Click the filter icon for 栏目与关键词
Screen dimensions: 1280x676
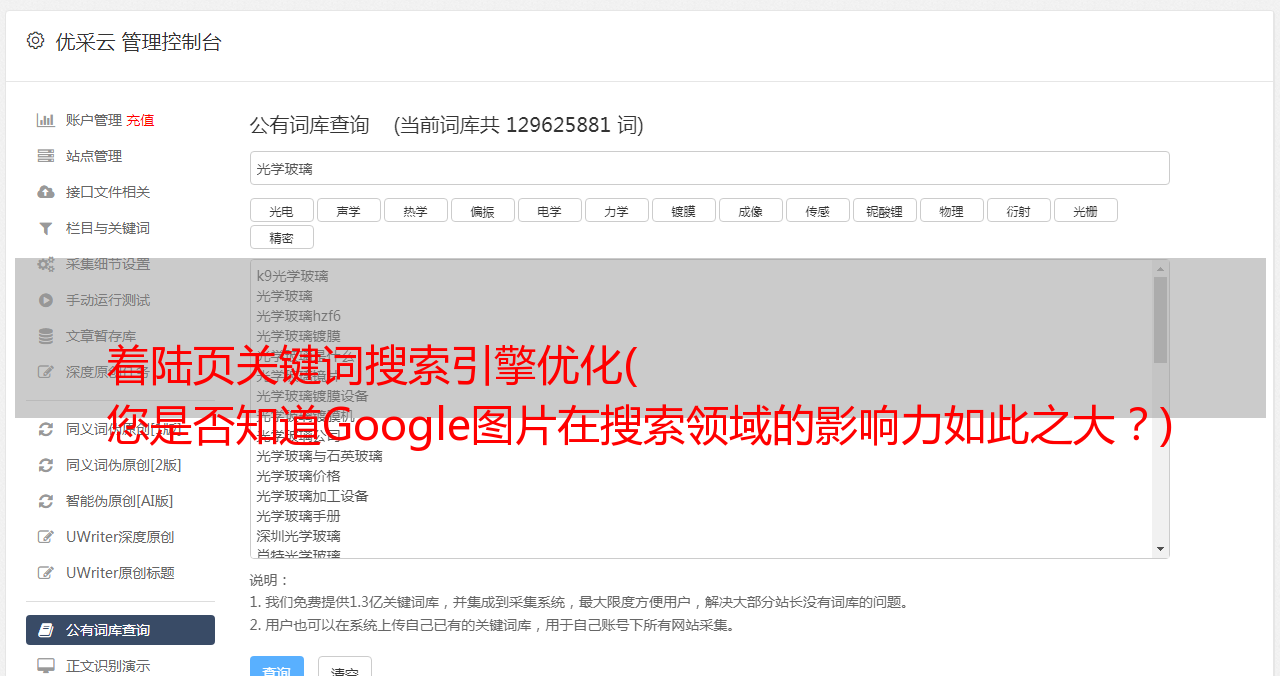click(45, 228)
